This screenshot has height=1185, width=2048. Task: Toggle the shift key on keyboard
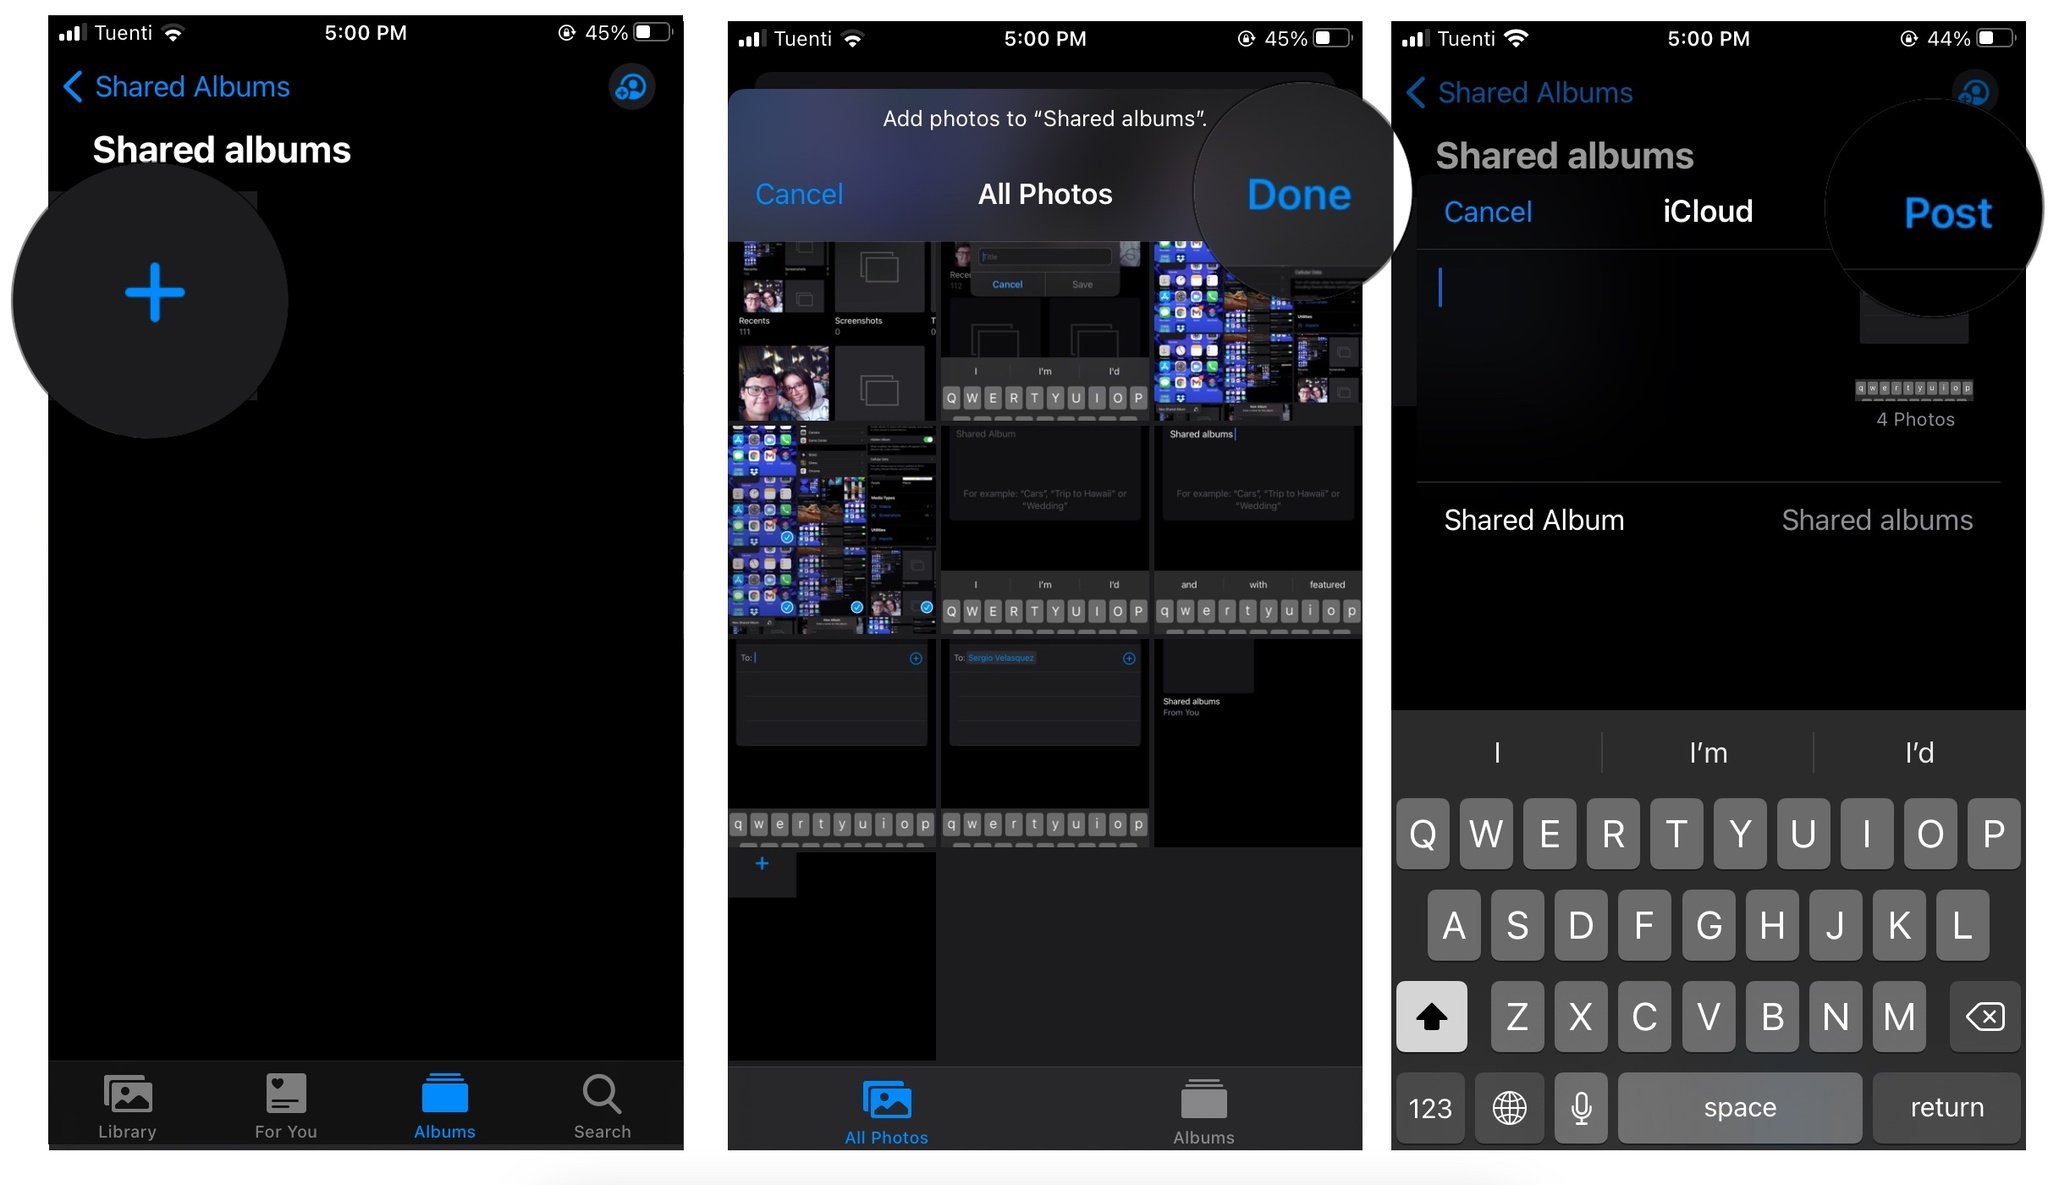(1433, 1014)
